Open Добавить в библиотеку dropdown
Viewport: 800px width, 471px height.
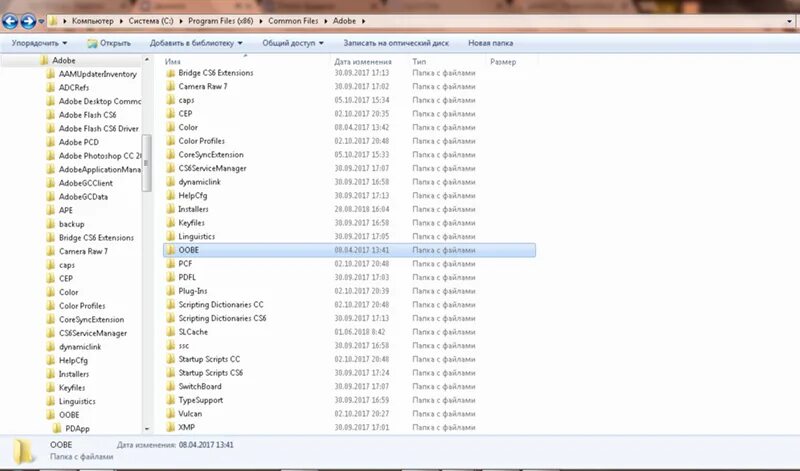point(196,43)
